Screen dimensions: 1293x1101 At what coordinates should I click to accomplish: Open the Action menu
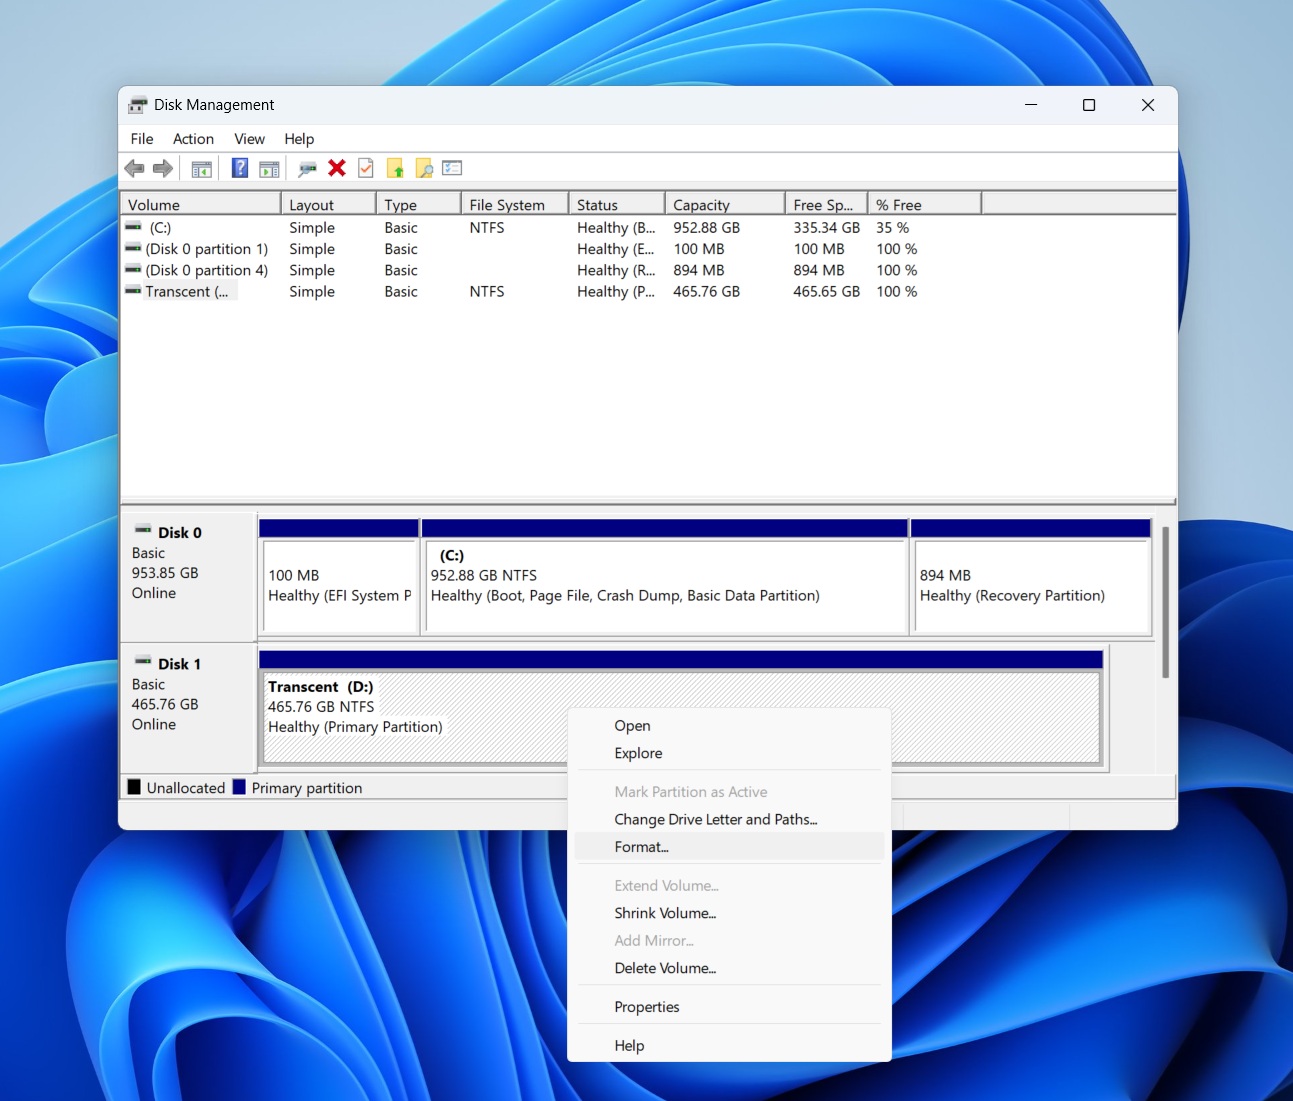[193, 139]
